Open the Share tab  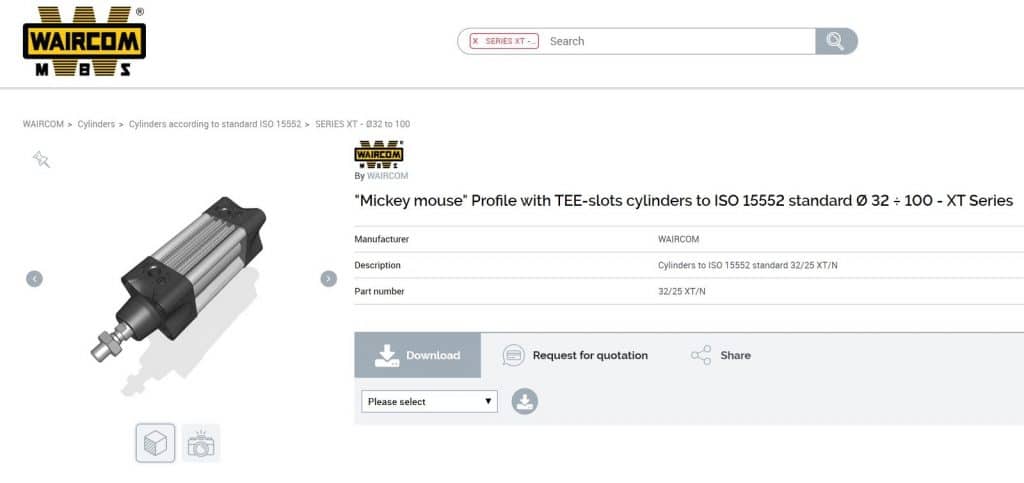coord(721,355)
